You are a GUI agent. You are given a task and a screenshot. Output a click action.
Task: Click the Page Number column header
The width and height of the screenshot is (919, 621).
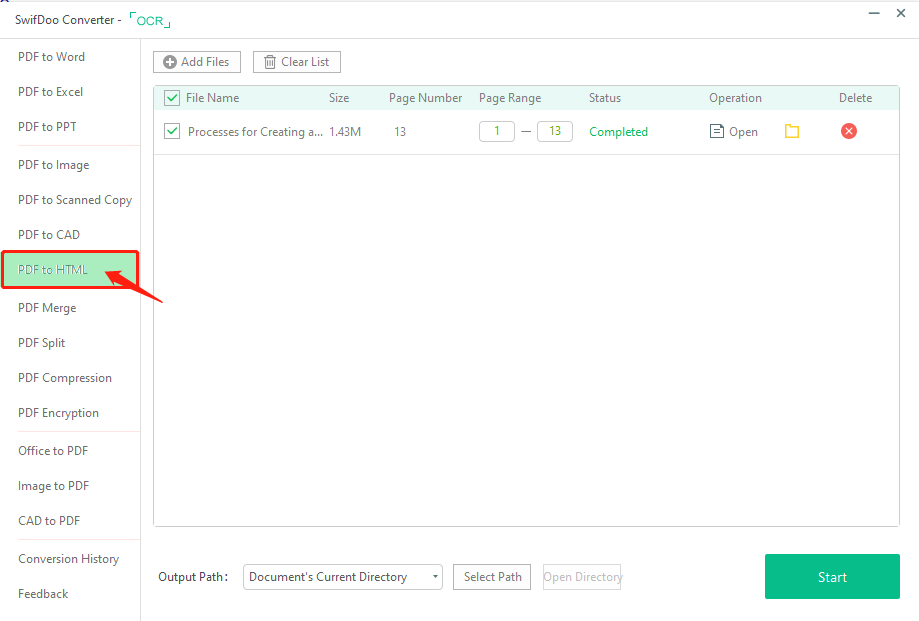tap(426, 98)
